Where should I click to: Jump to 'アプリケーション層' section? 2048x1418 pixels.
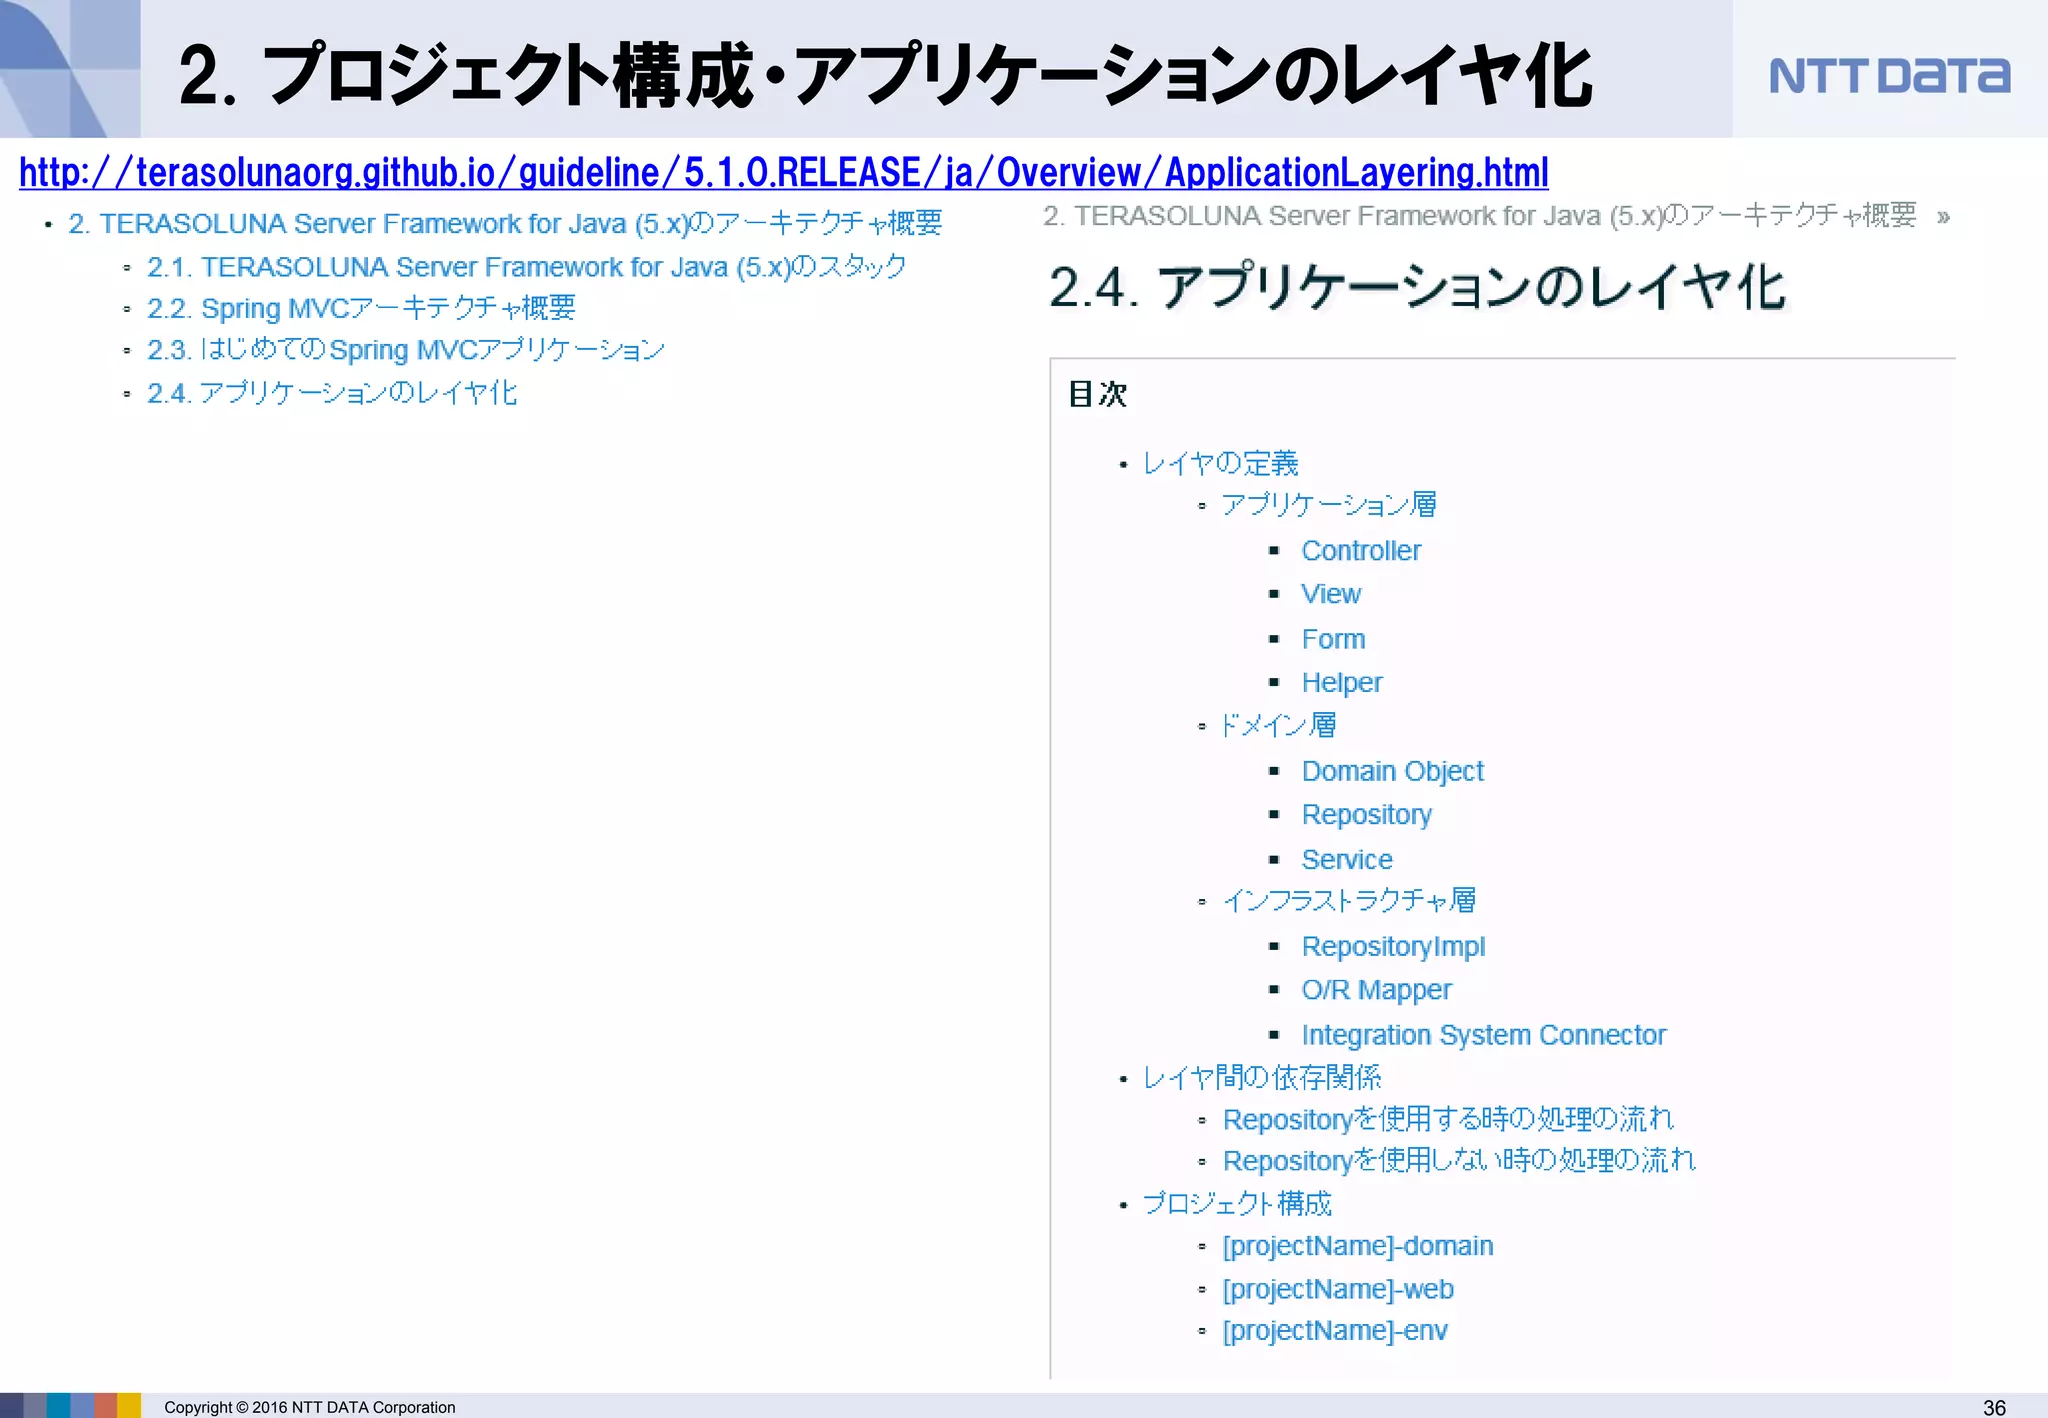tap(1329, 505)
